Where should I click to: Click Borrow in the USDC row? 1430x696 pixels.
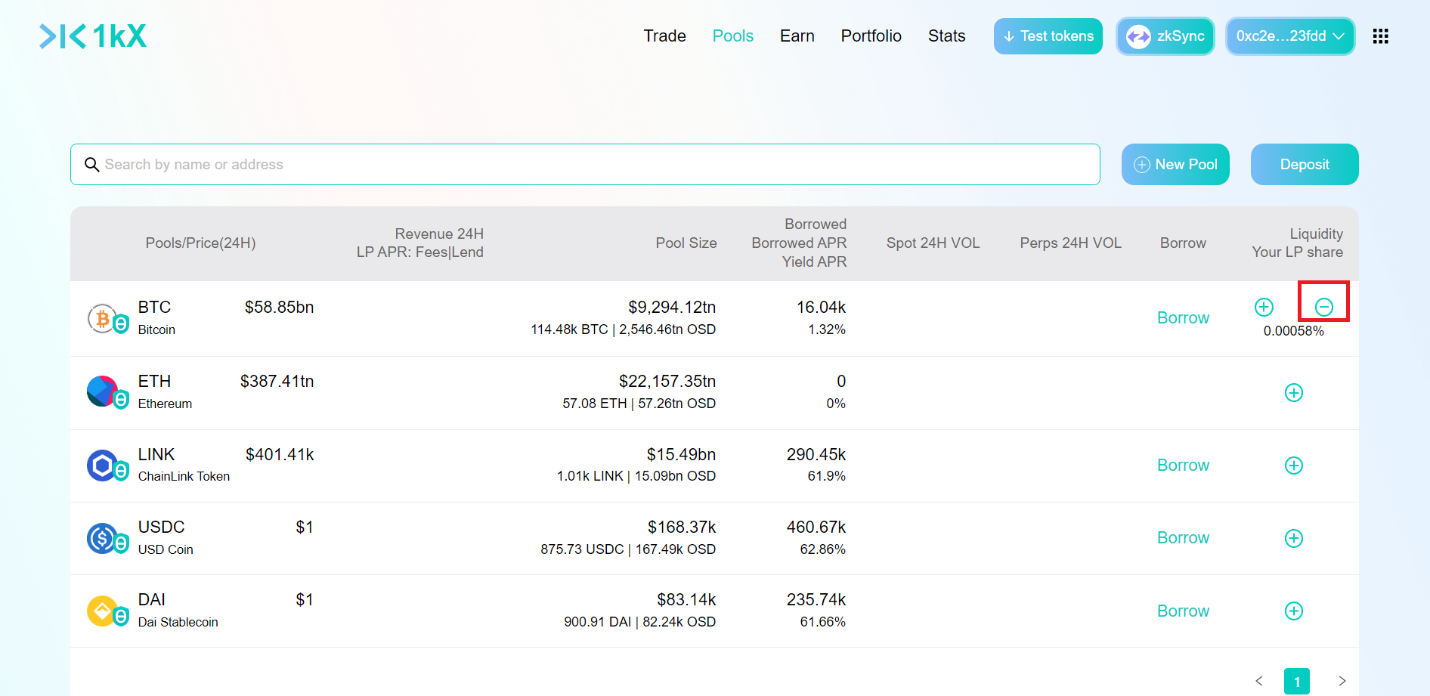[x=1183, y=538]
